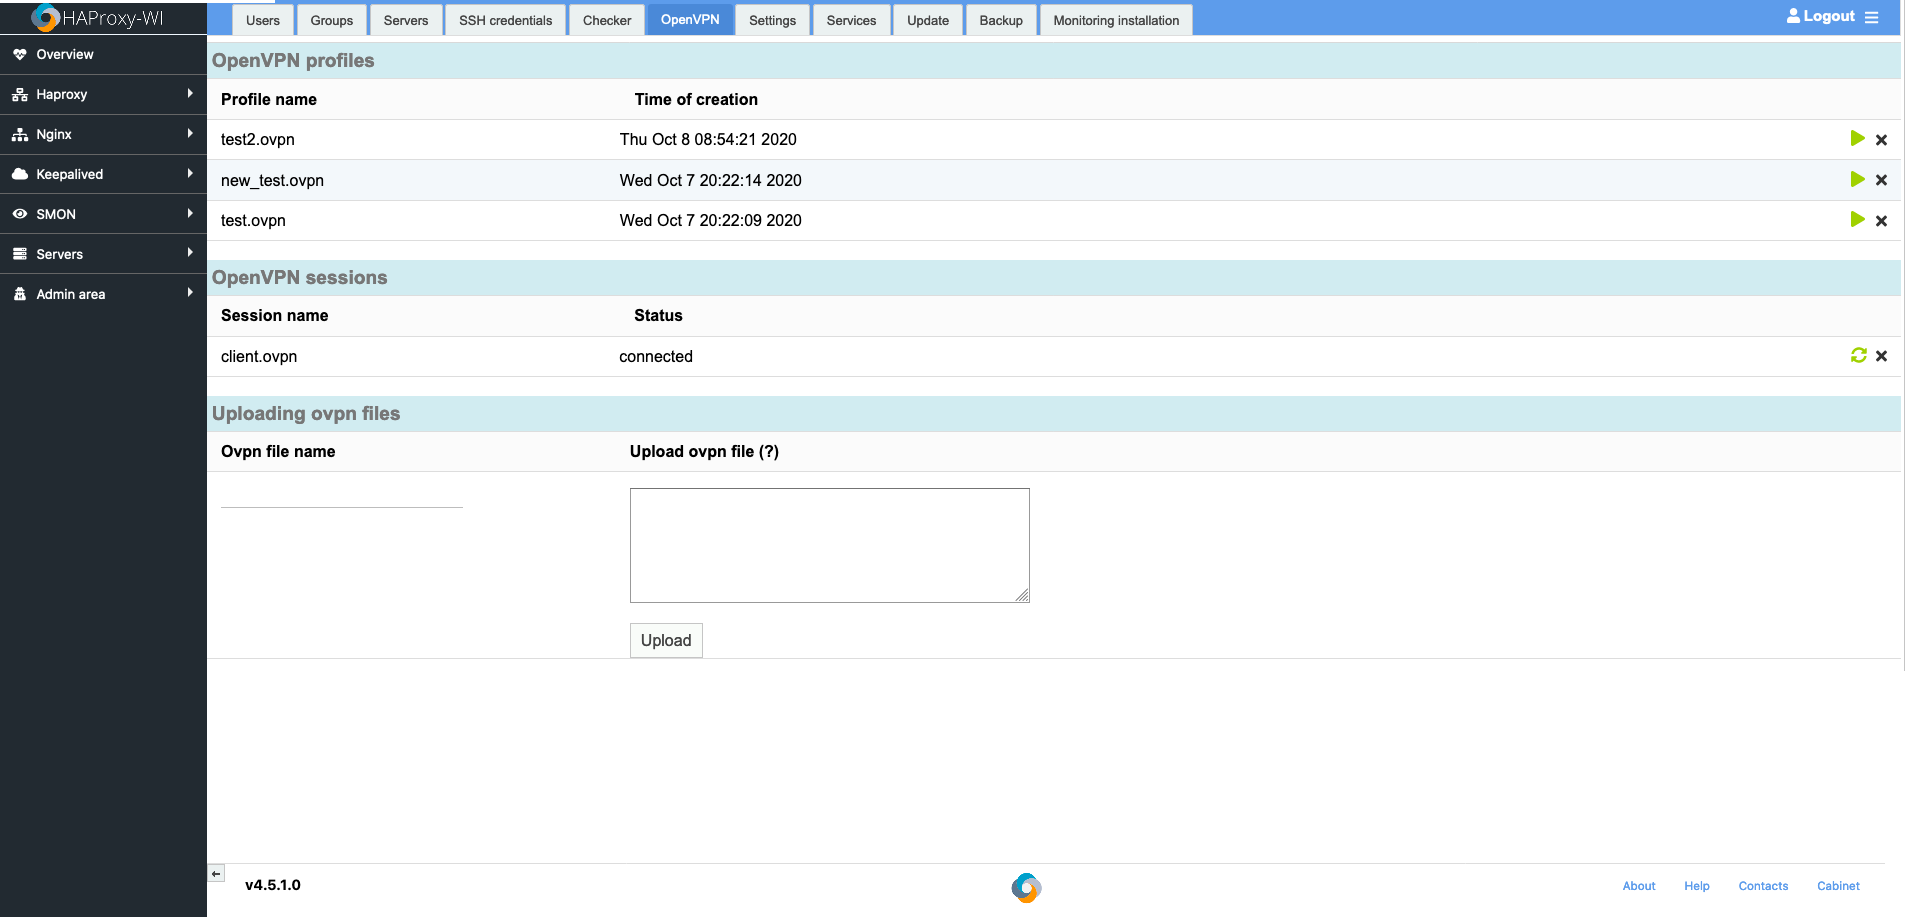Image resolution: width=1905 pixels, height=917 pixels.
Task: Click the client.ovpn session name
Action: 259,356
